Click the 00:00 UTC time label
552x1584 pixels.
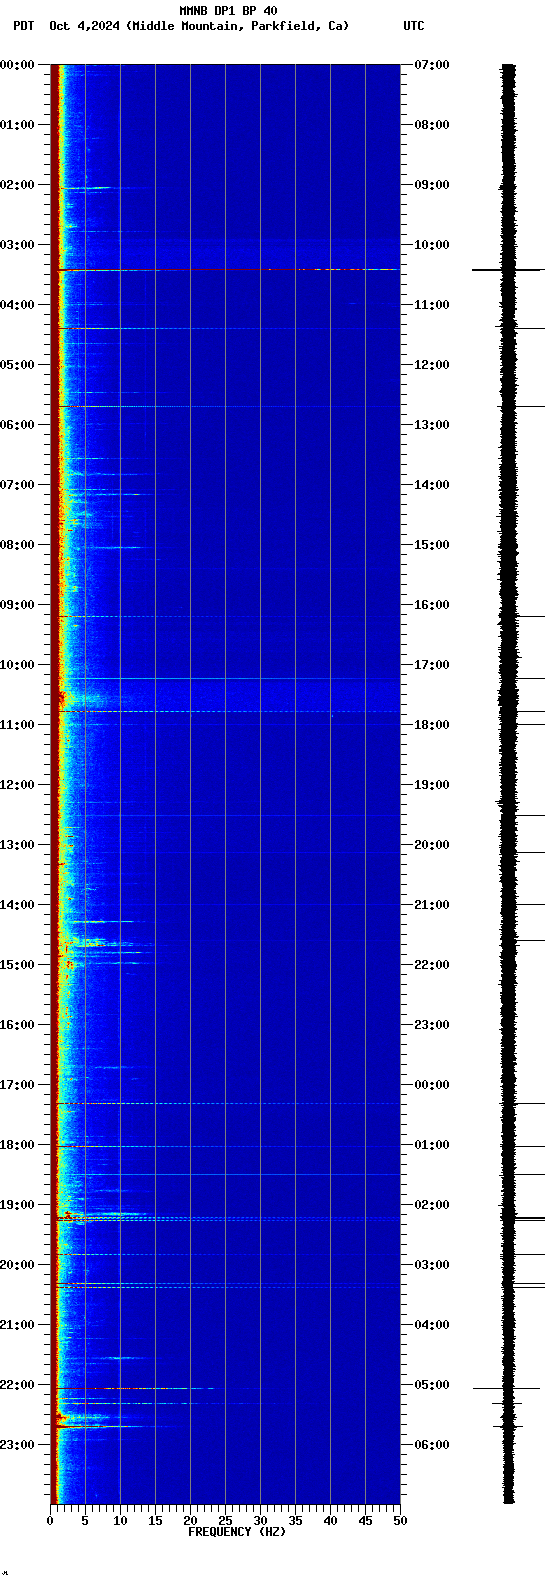click(x=432, y=1085)
